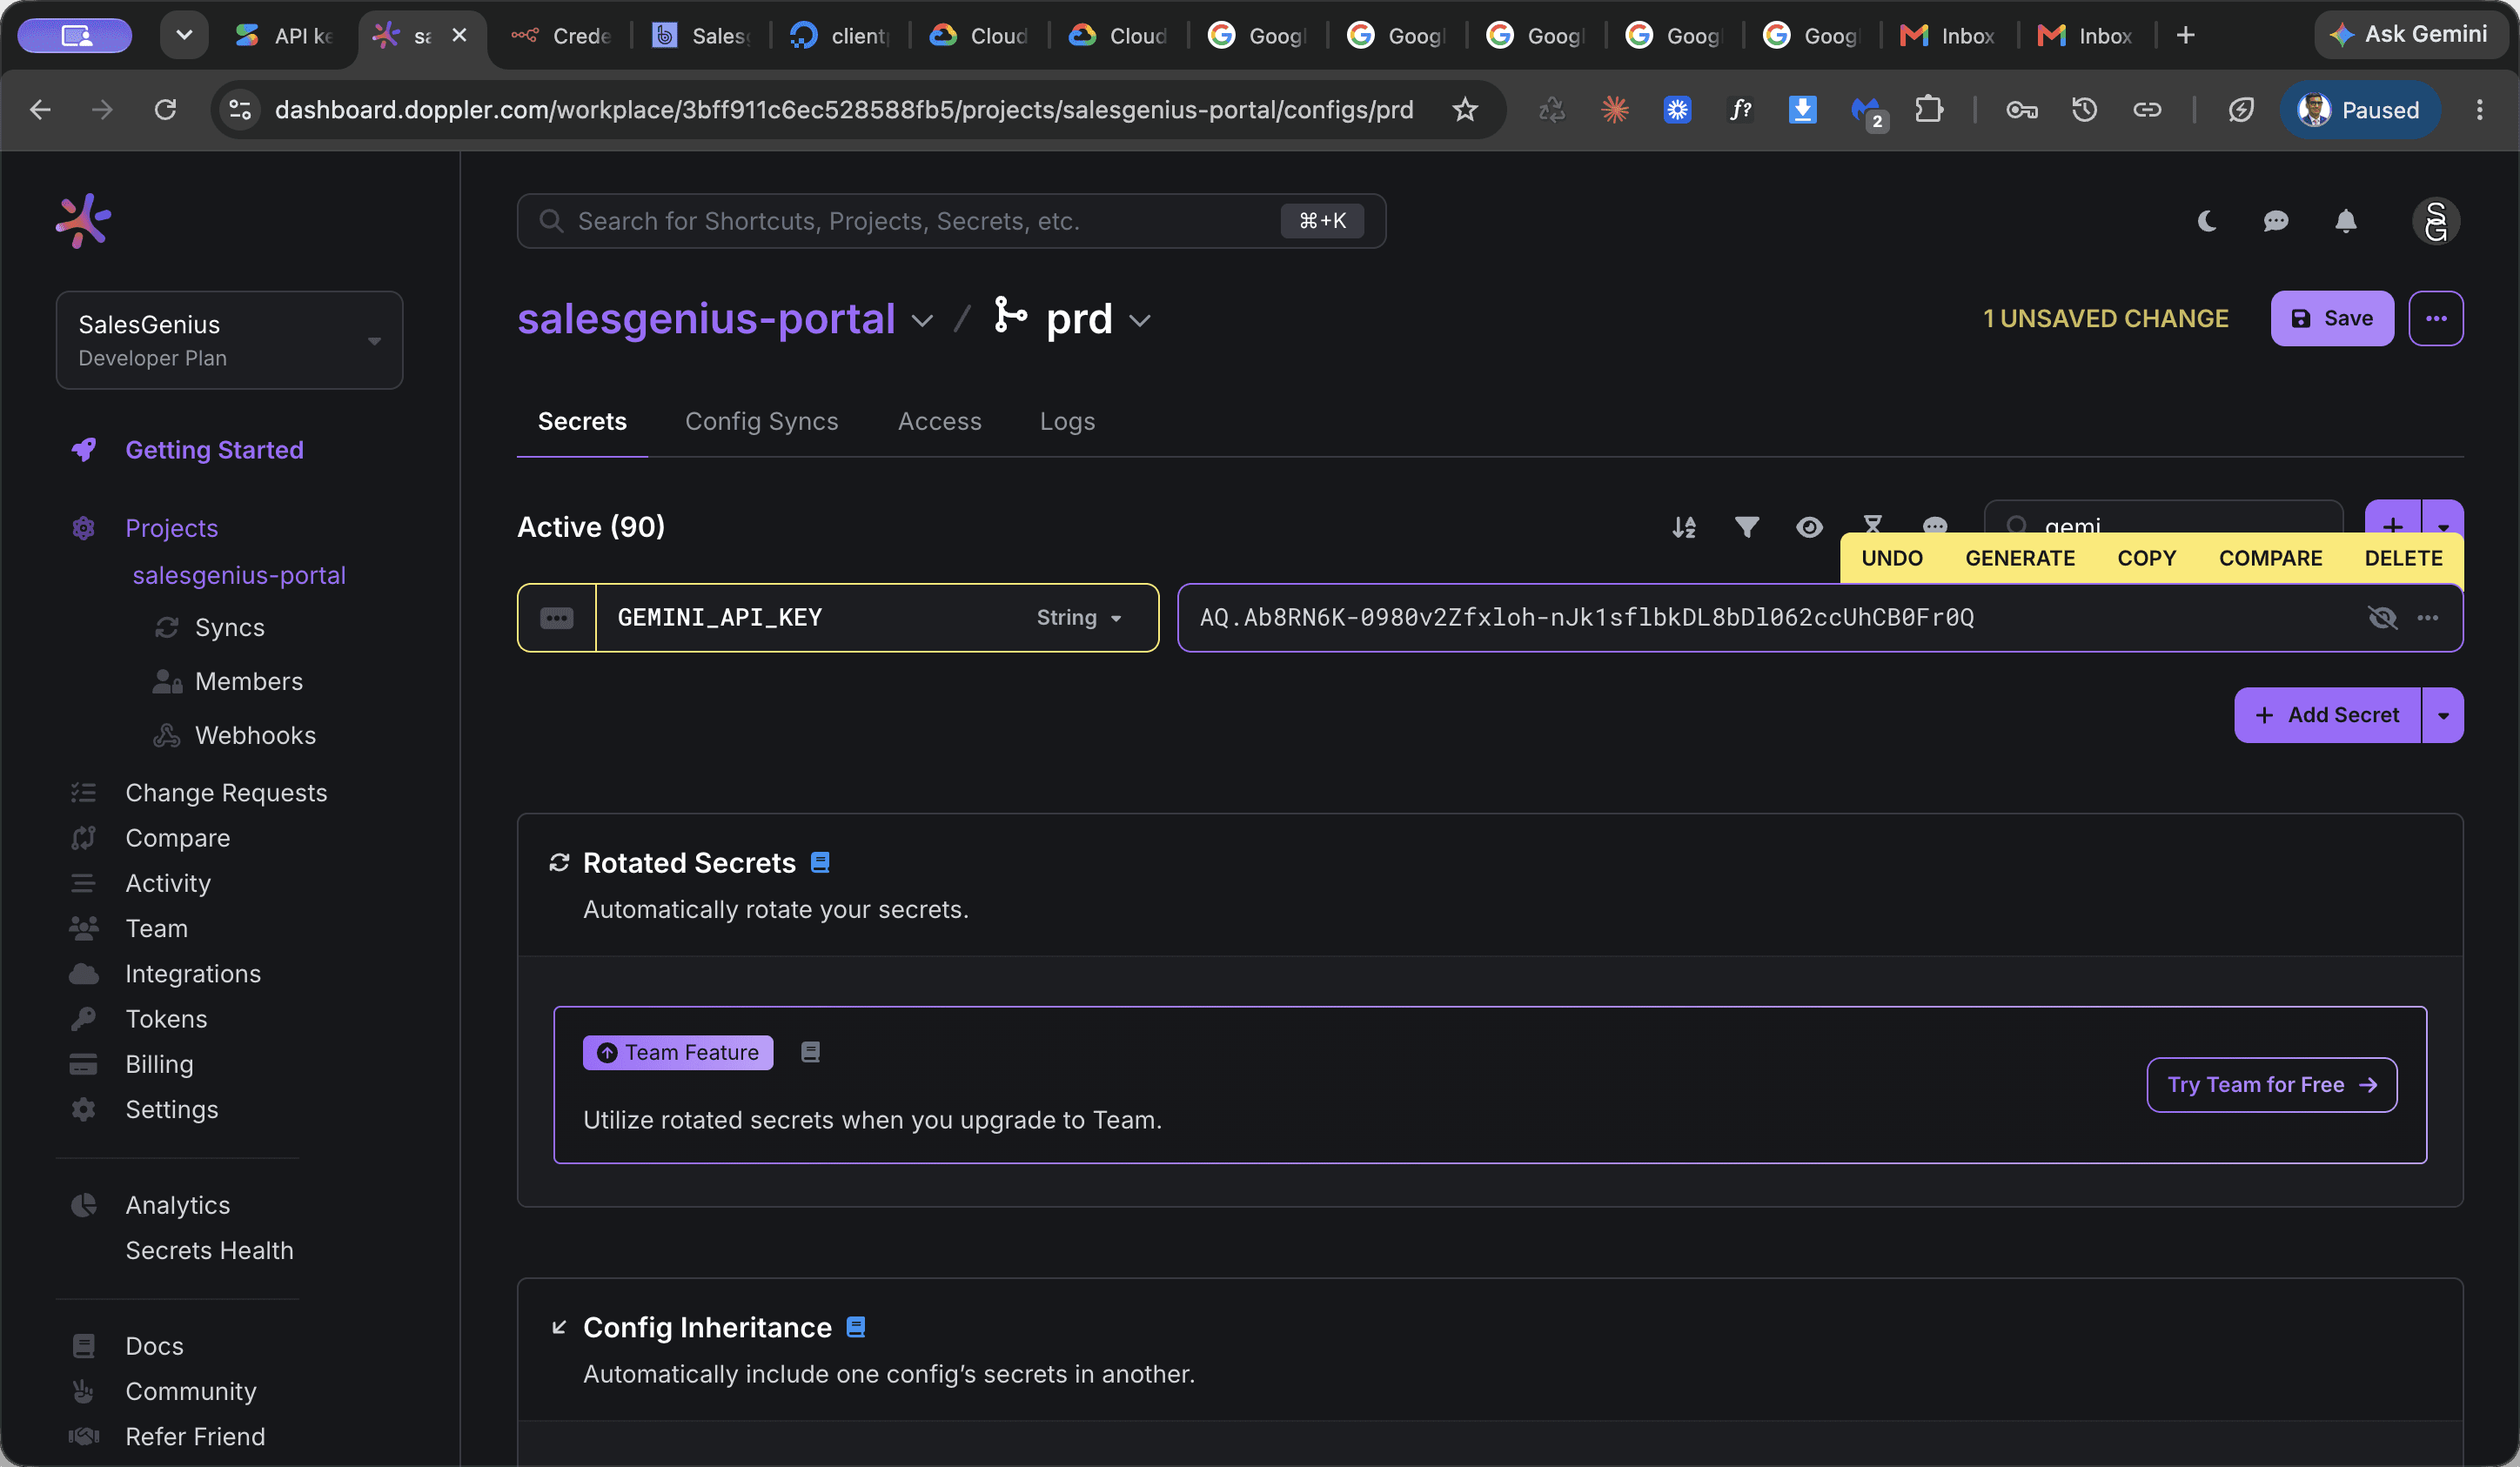The width and height of the screenshot is (2520, 1467).
Task: Open the feedback chat bubble icon
Action: click(x=2276, y=221)
